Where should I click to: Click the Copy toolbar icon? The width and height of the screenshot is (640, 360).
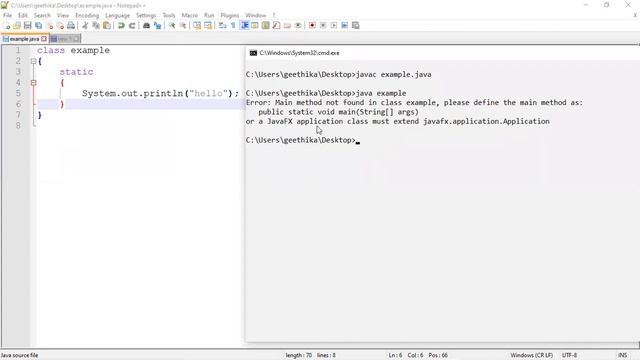coord(96,25)
